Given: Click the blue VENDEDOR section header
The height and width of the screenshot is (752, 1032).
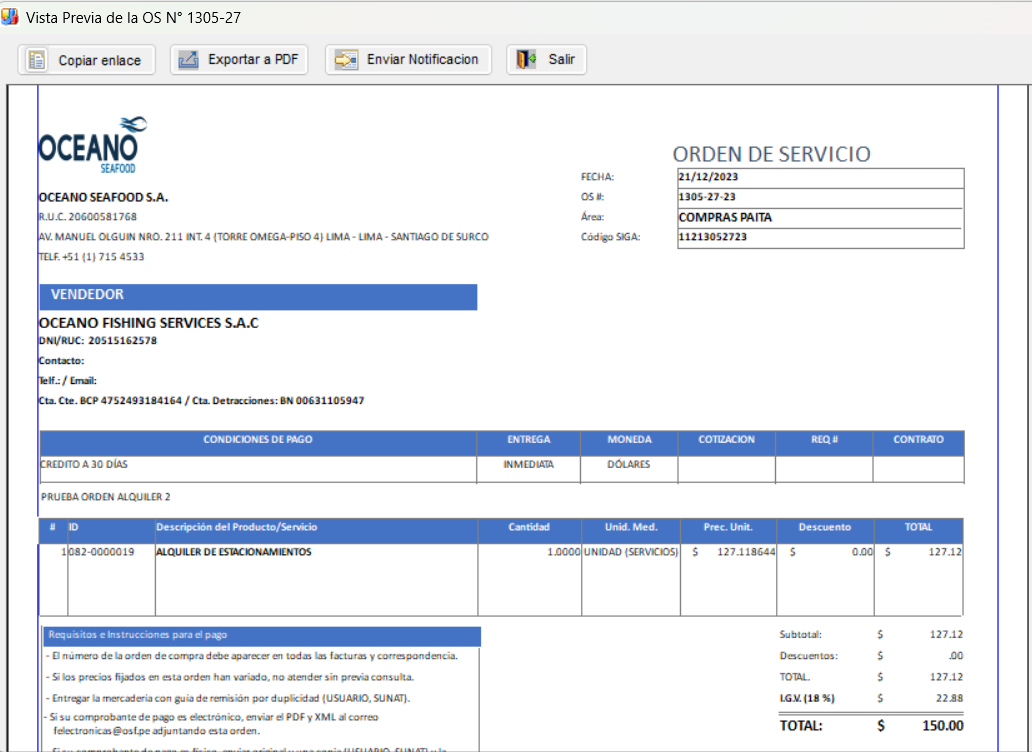Looking at the screenshot, I should point(257,296).
